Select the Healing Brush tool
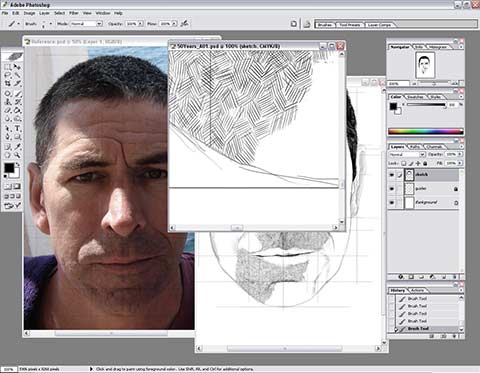The image size is (480, 373). click(8, 94)
